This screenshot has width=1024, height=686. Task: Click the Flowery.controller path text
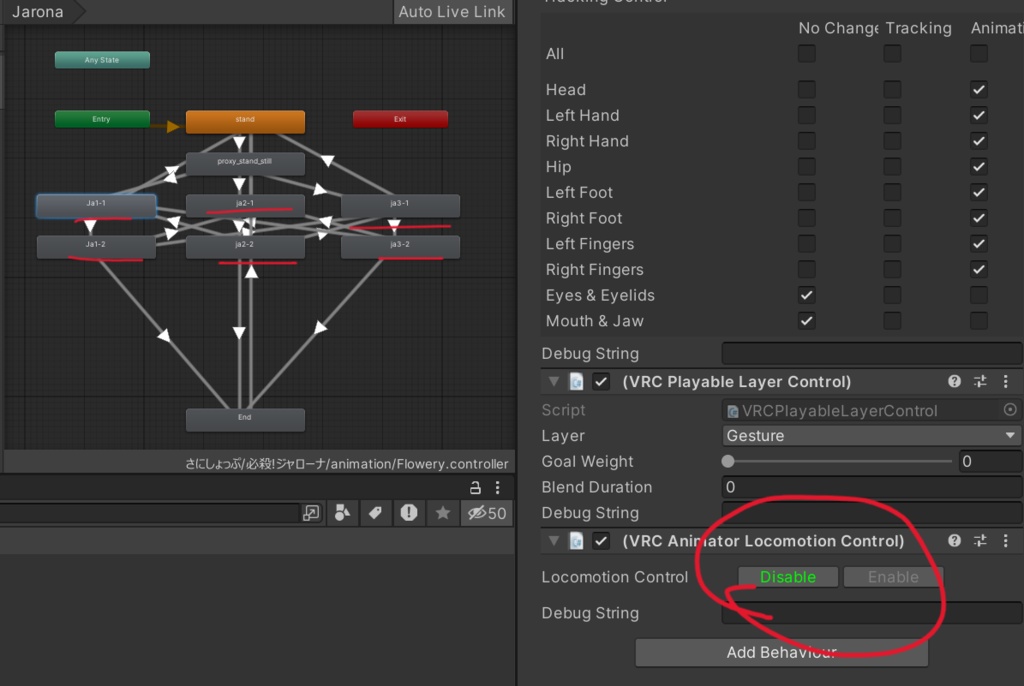coord(346,464)
